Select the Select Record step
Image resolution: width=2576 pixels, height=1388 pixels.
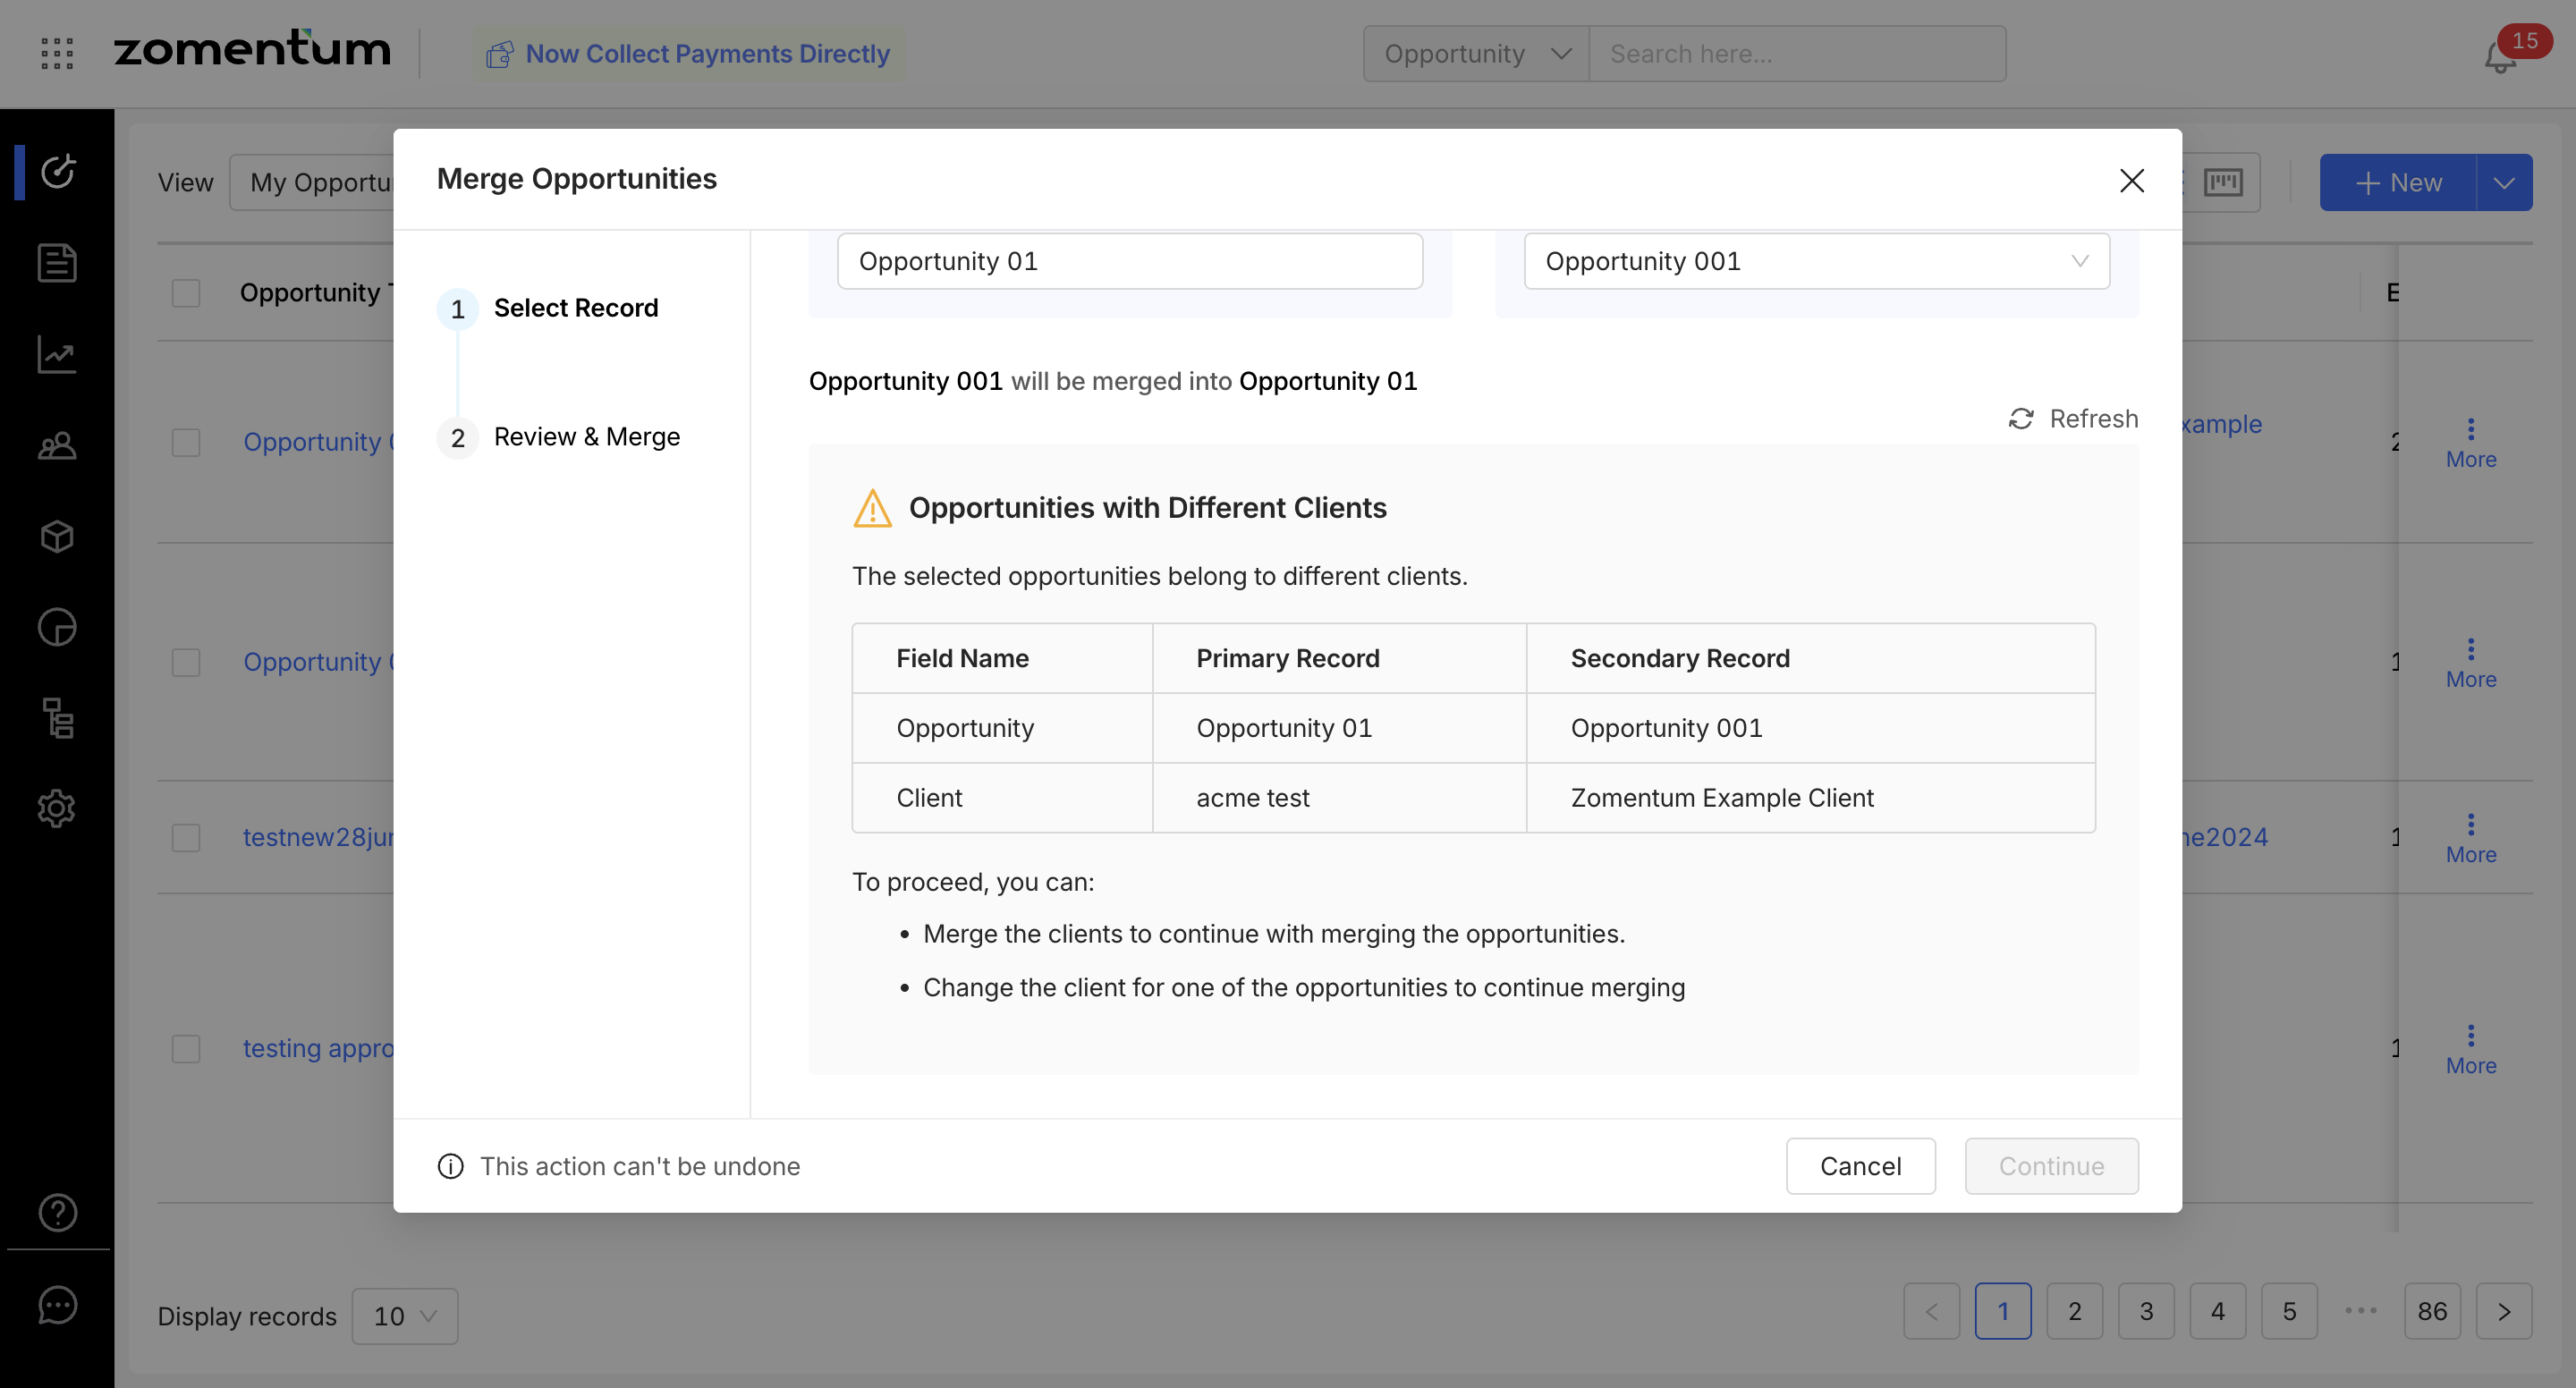tap(575, 308)
